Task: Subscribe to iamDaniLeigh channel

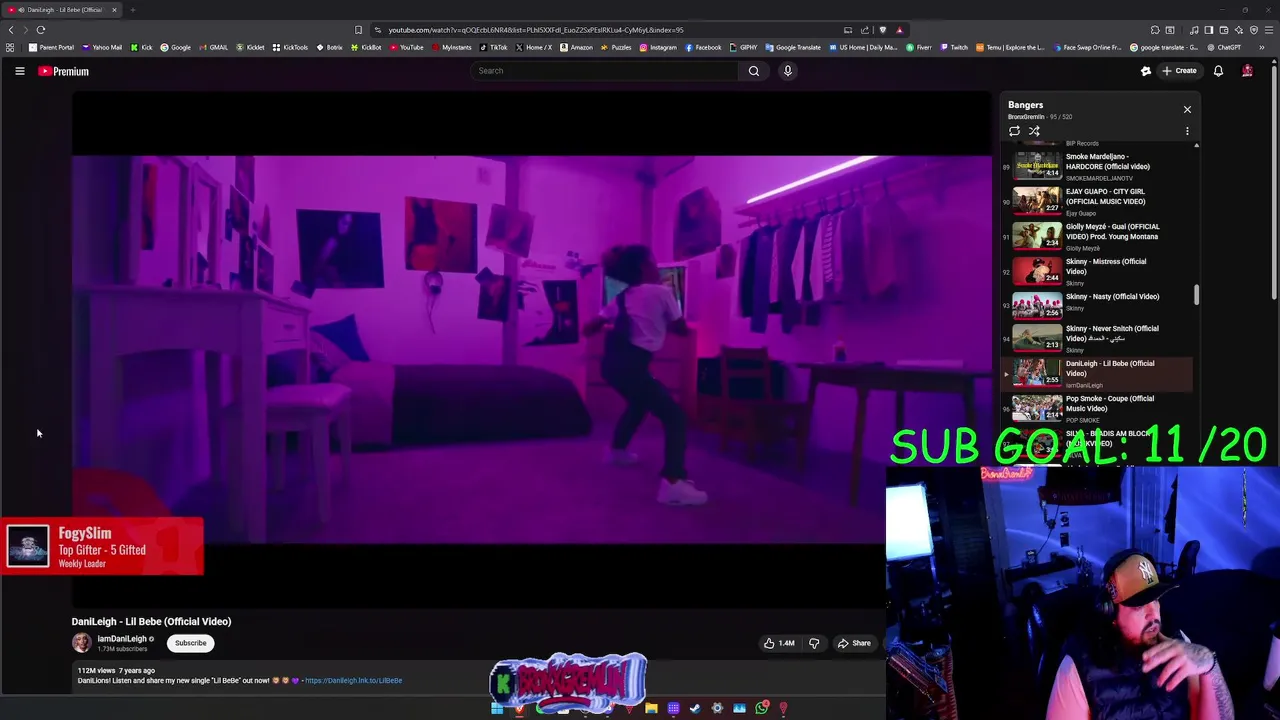Action: click(x=190, y=643)
